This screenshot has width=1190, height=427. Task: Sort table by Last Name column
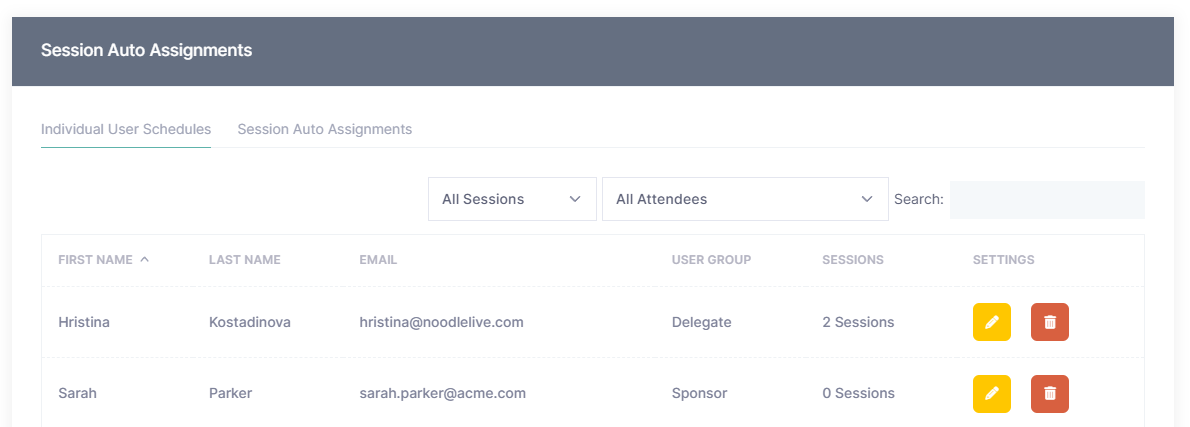[244, 260]
